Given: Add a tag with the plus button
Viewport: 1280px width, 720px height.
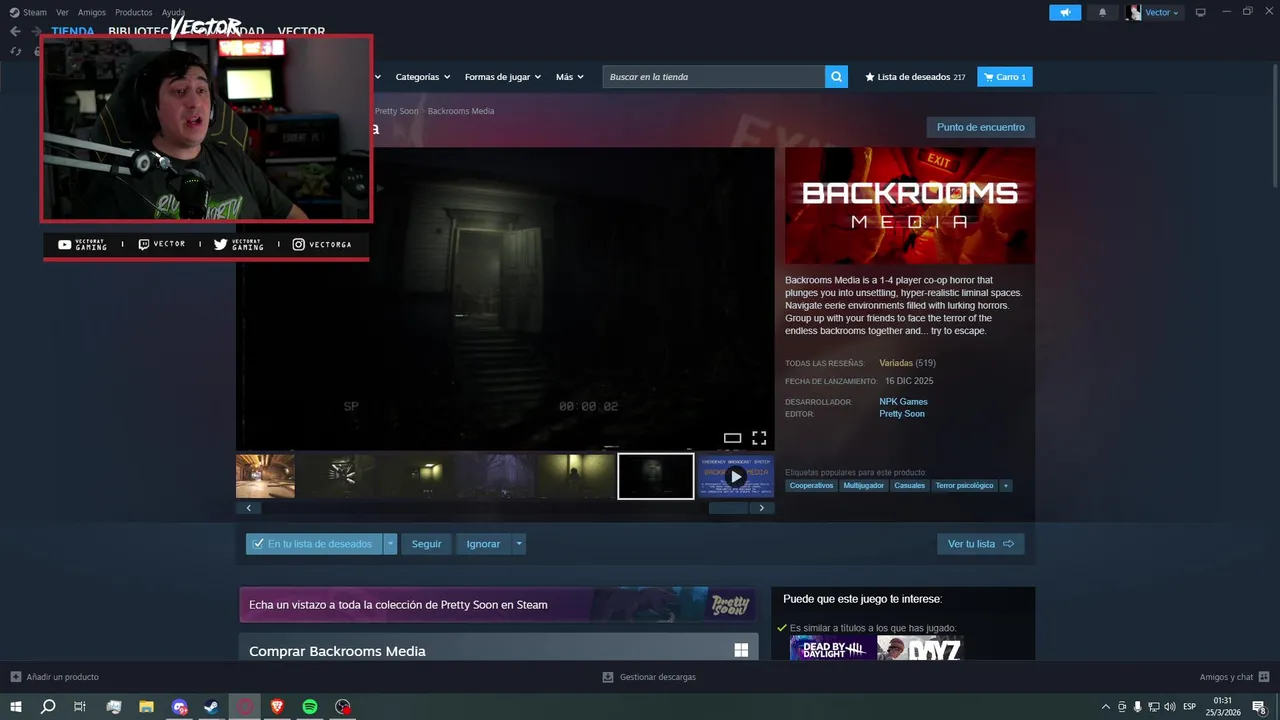Looking at the screenshot, I should point(1006,486).
